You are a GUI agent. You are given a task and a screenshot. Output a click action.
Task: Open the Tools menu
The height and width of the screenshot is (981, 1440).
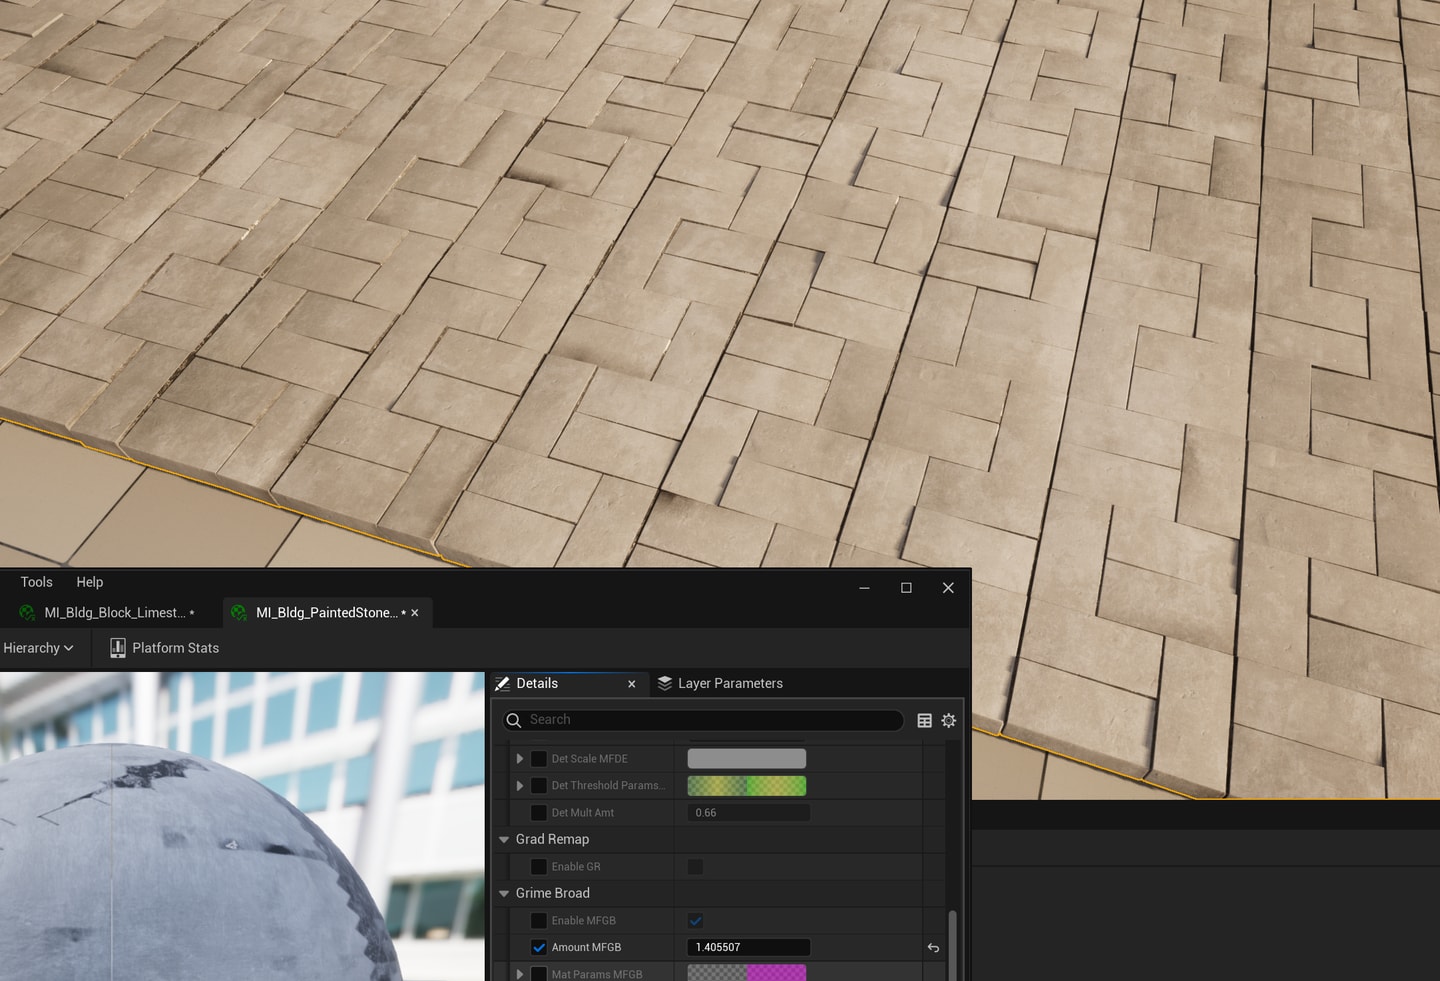36,582
